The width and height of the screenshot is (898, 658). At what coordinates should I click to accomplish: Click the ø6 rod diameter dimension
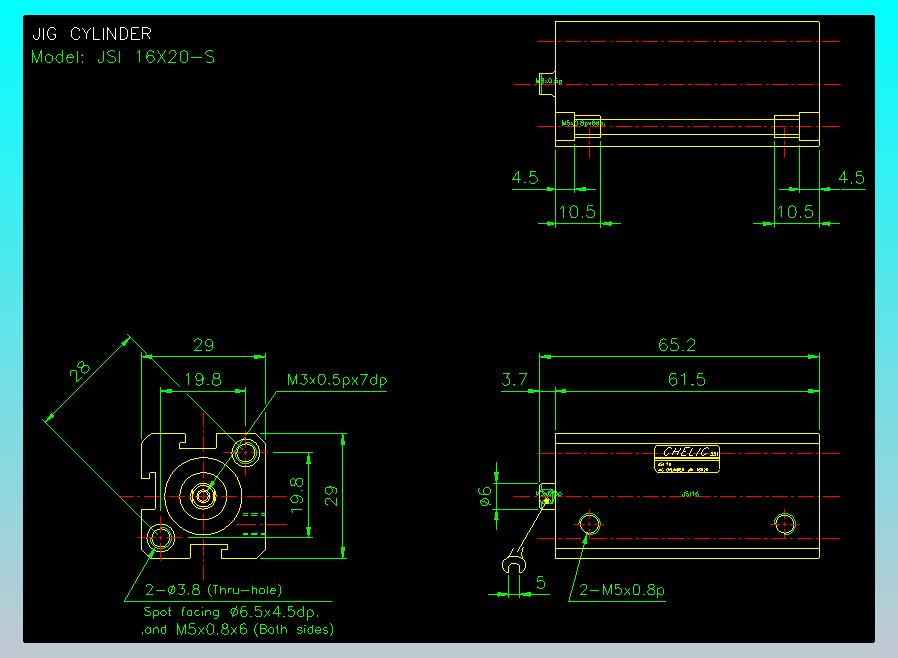coord(484,496)
